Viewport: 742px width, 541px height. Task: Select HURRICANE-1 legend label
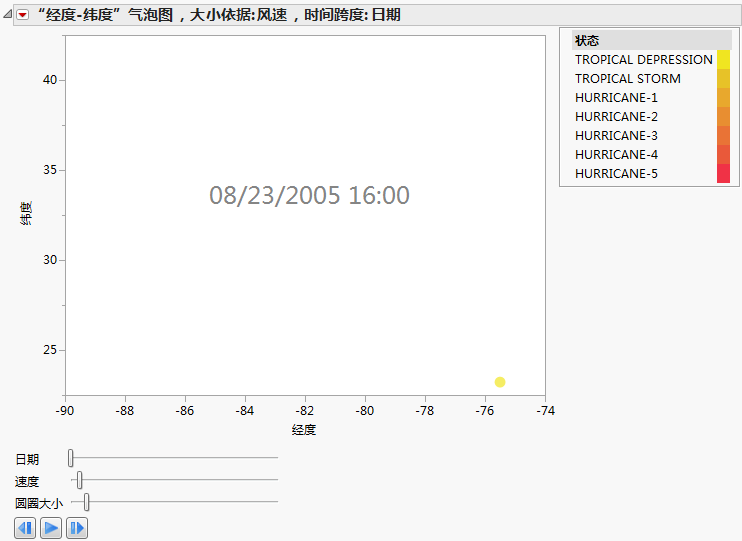point(616,98)
